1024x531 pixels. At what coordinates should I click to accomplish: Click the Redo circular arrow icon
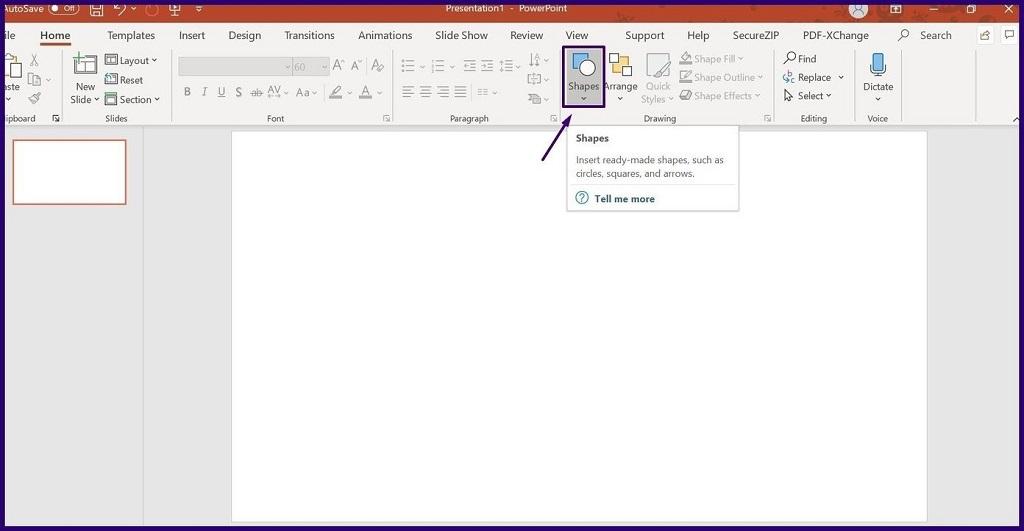point(152,9)
